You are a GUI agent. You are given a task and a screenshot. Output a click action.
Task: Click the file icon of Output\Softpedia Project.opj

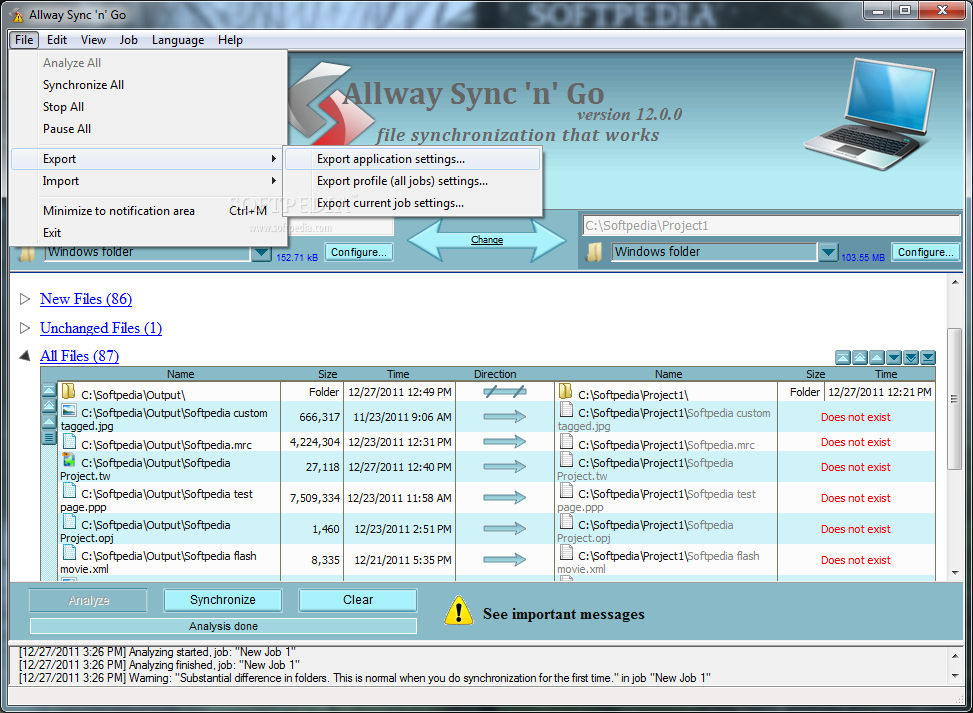(x=70, y=522)
